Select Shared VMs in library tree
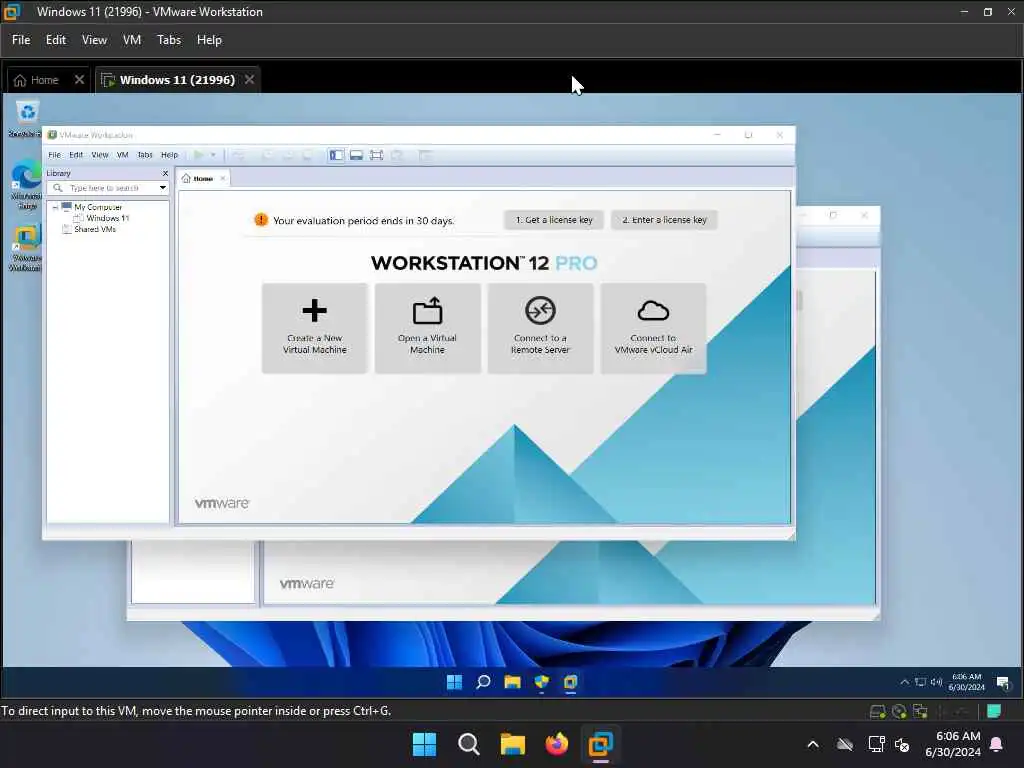Screen dimensions: 1024x768 tap(95, 229)
